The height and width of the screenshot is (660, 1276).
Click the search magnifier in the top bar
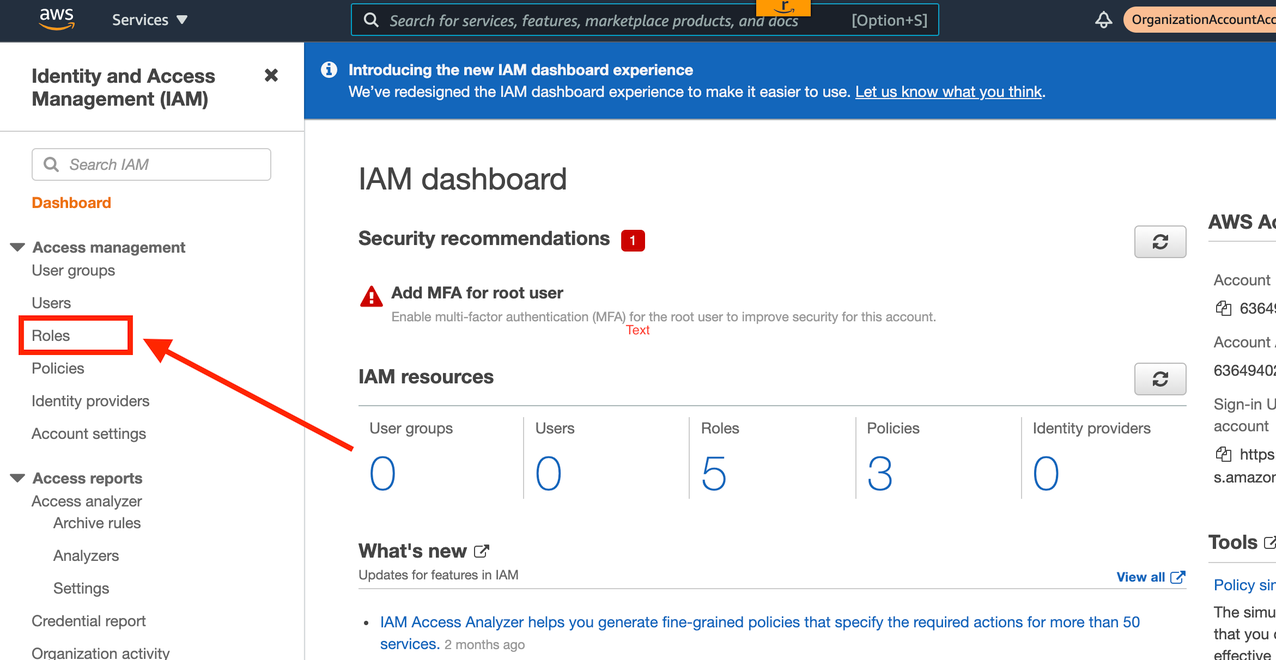tap(371, 20)
